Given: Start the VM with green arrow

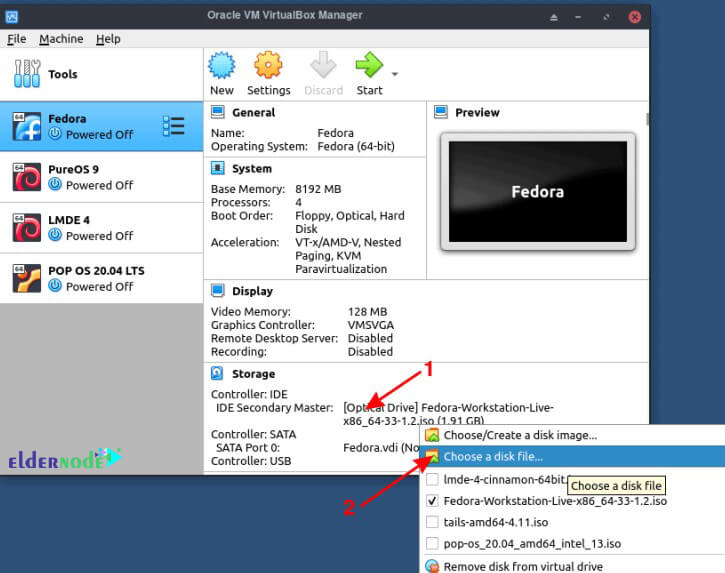Looking at the screenshot, I should [369, 65].
